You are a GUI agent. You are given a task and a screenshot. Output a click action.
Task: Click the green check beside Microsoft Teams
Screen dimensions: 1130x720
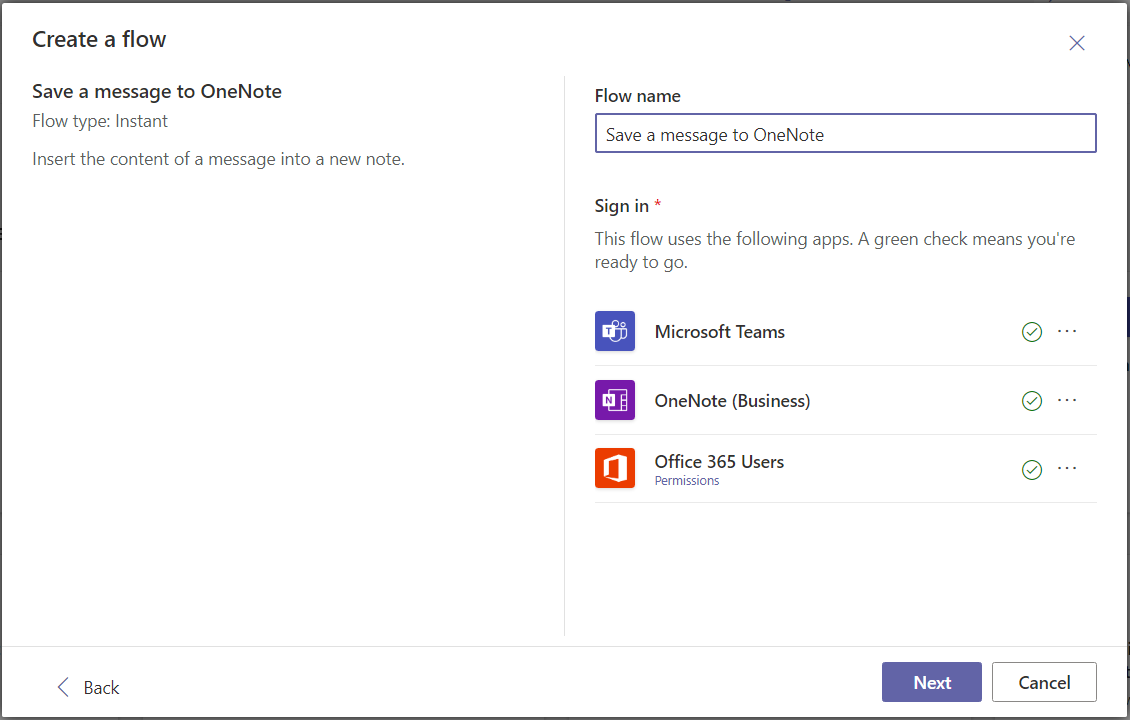click(x=1032, y=332)
